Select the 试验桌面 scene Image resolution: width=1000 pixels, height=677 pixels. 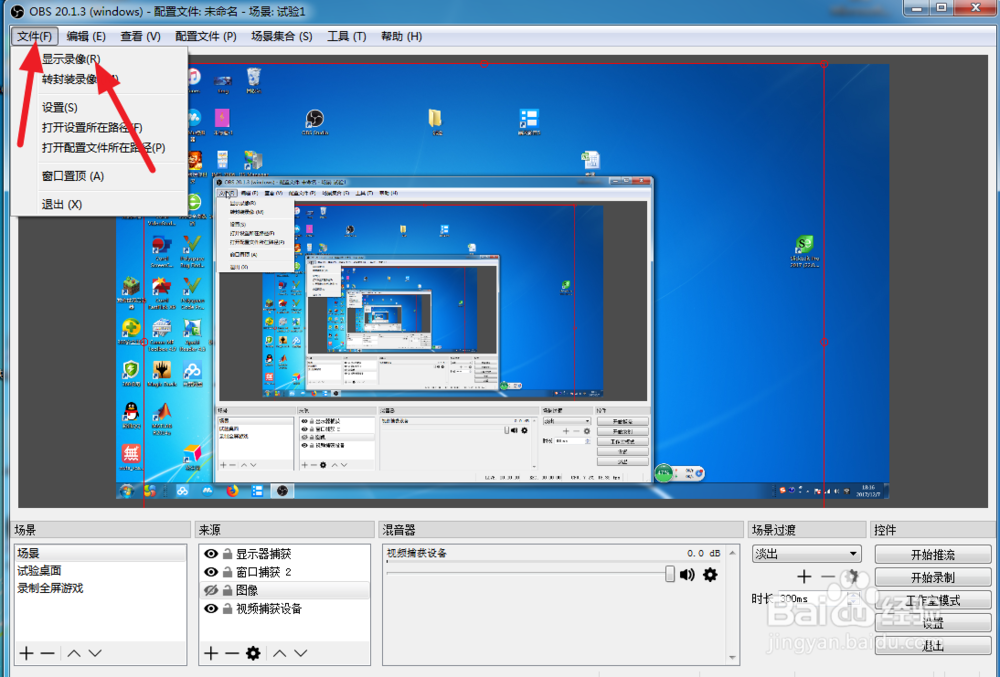[100, 571]
